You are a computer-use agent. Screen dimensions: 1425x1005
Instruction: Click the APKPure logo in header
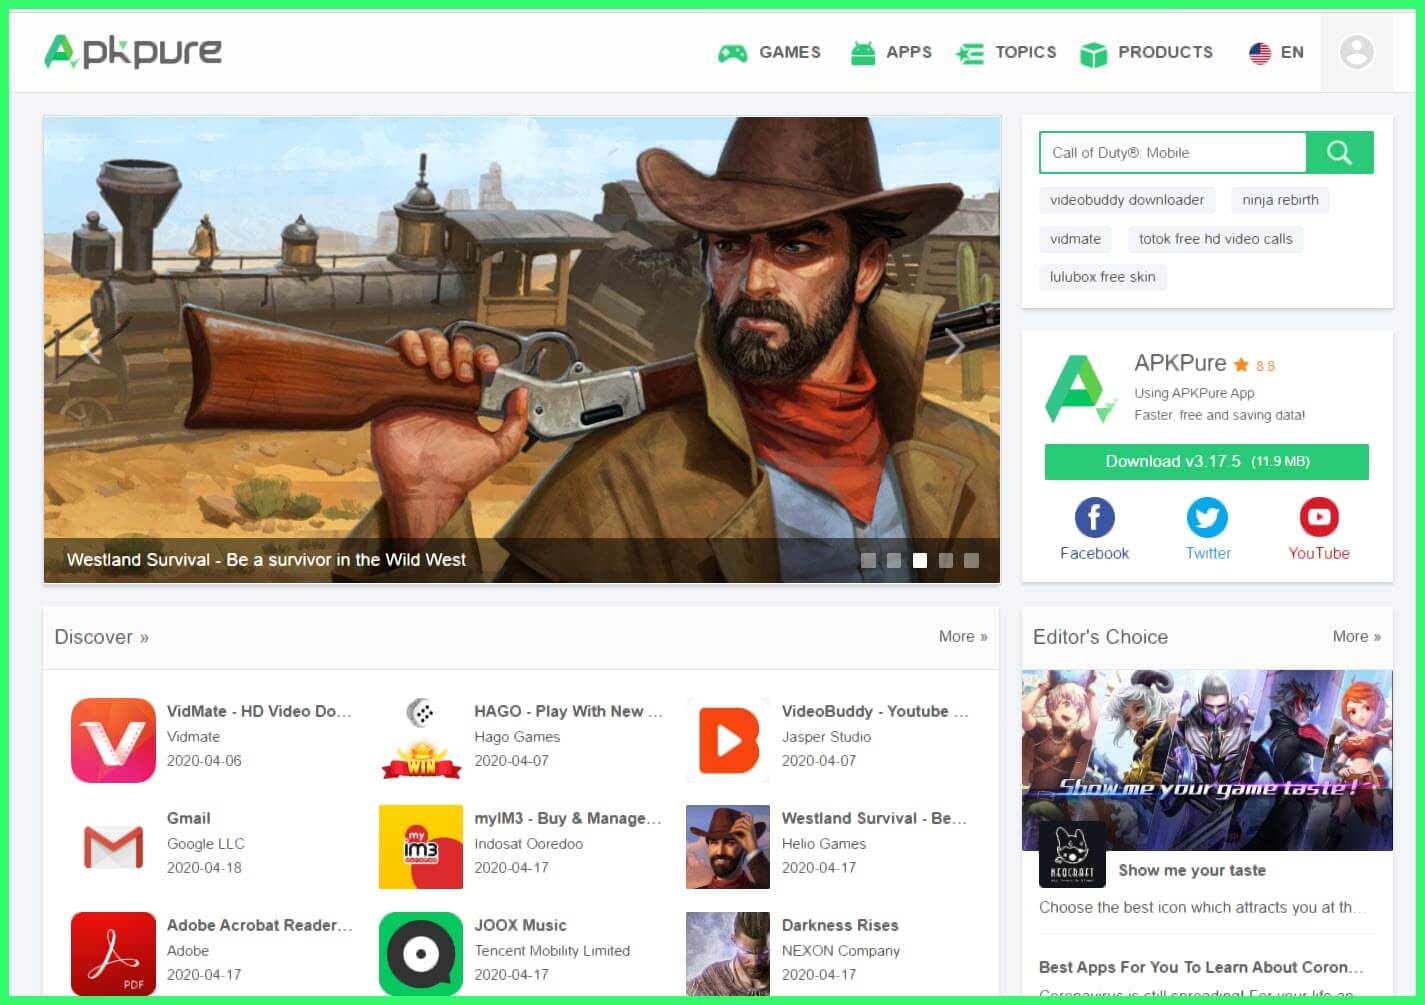click(133, 52)
